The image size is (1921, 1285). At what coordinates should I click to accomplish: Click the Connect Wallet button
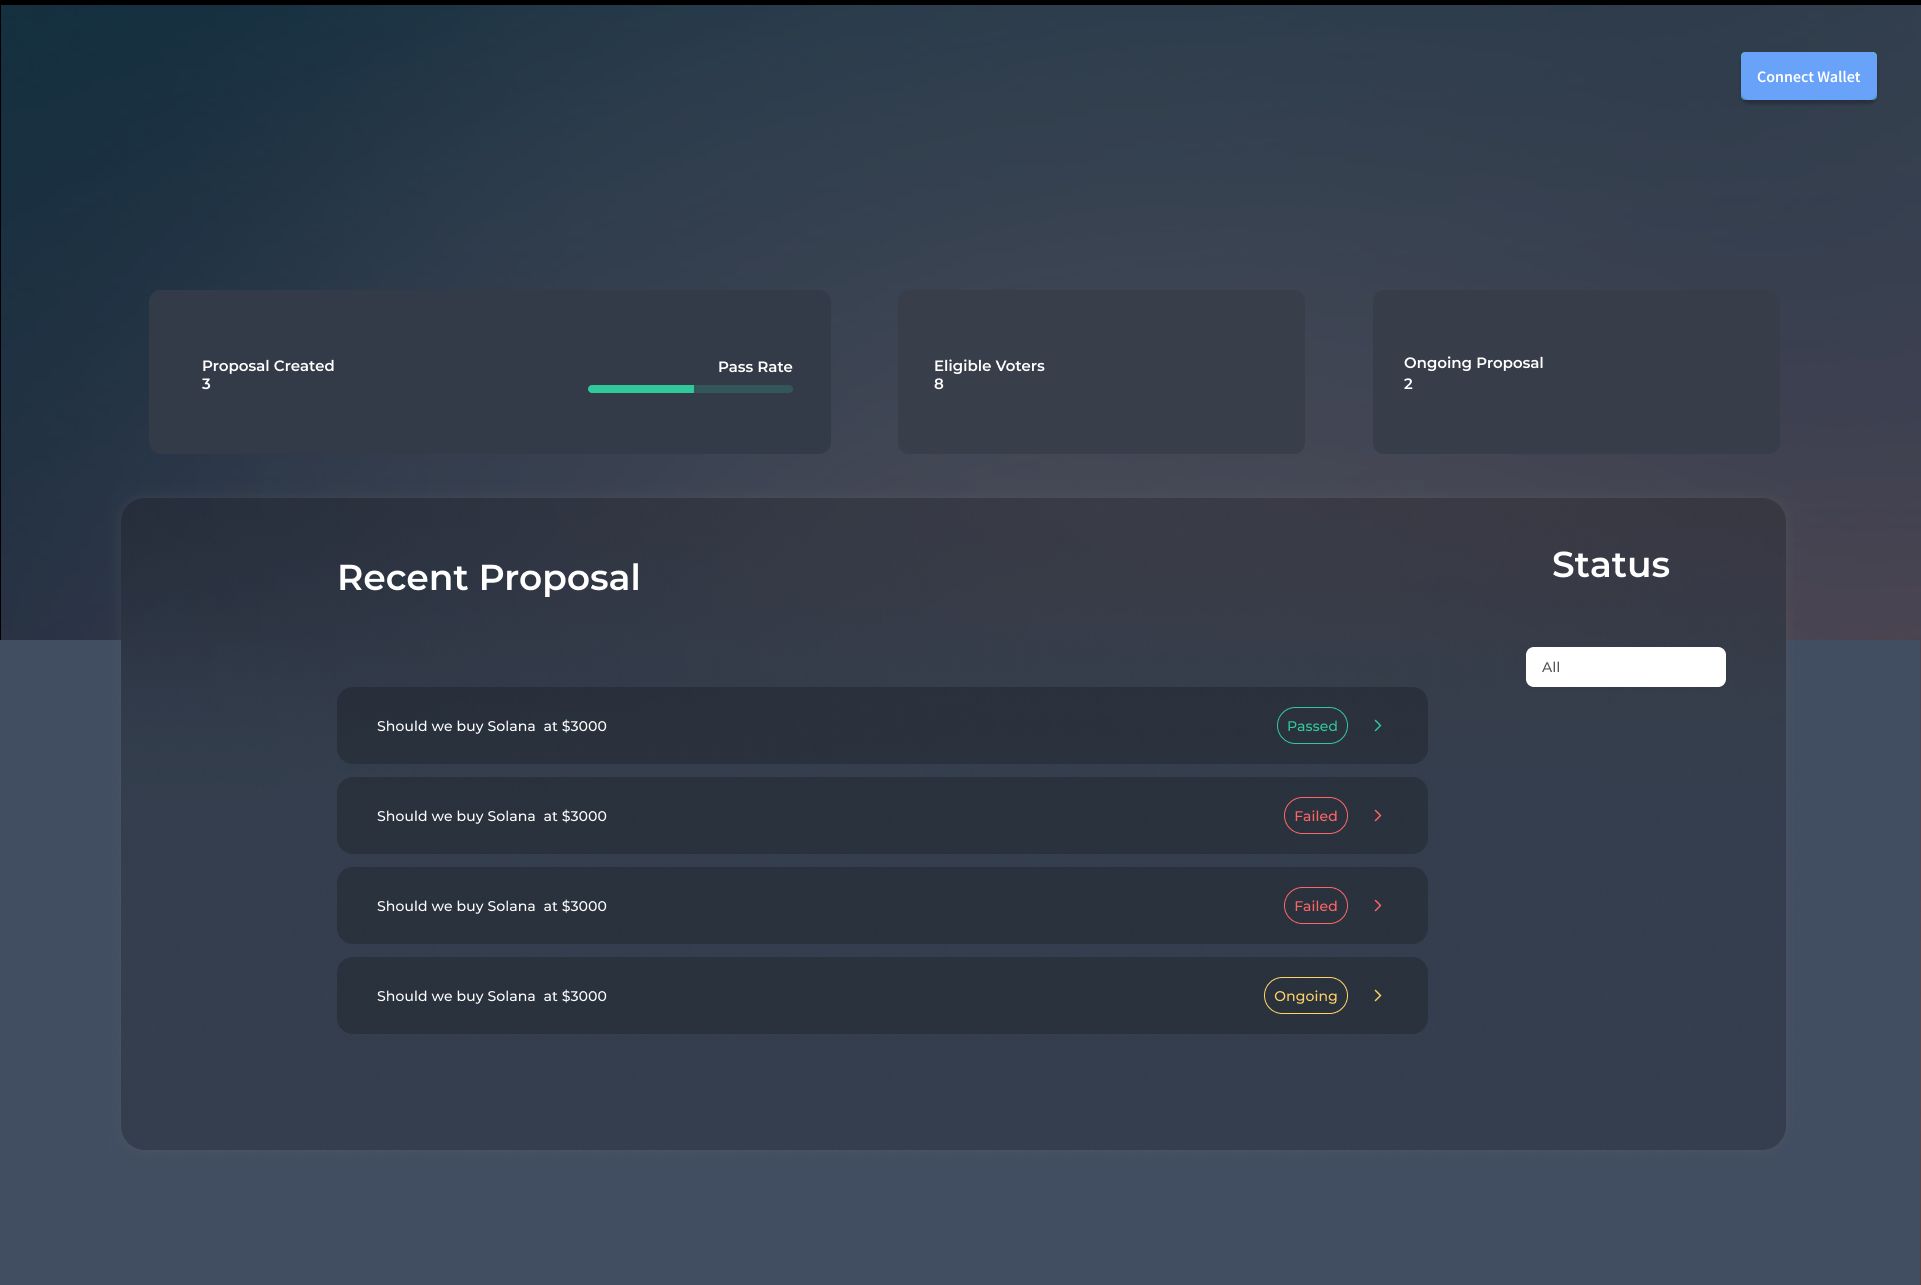(x=1808, y=76)
